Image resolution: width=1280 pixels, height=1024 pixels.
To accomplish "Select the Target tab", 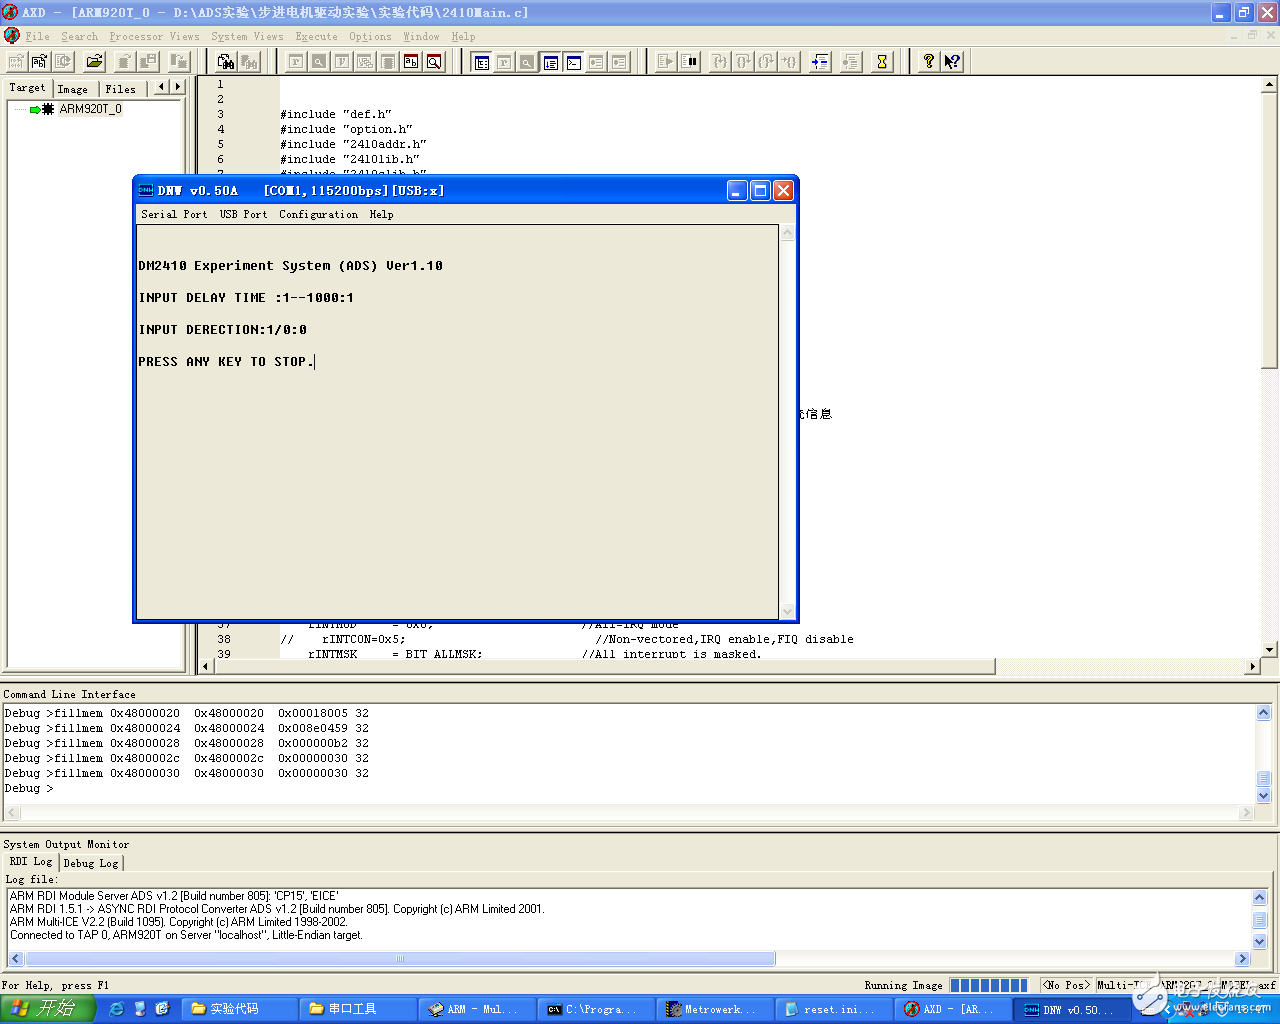I will pos(27,88).
